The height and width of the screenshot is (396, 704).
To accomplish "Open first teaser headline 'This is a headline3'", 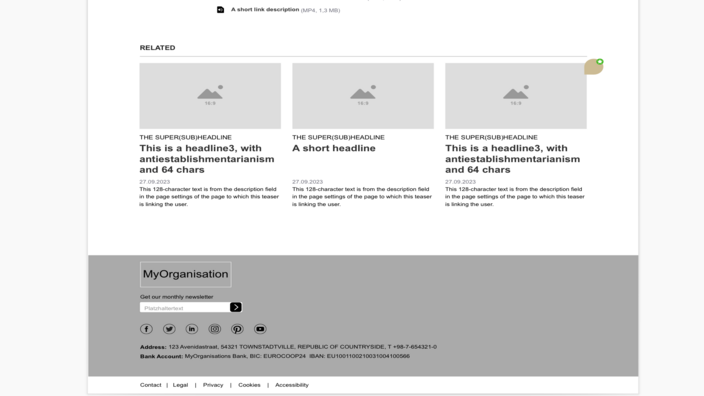I will (207, 159).
